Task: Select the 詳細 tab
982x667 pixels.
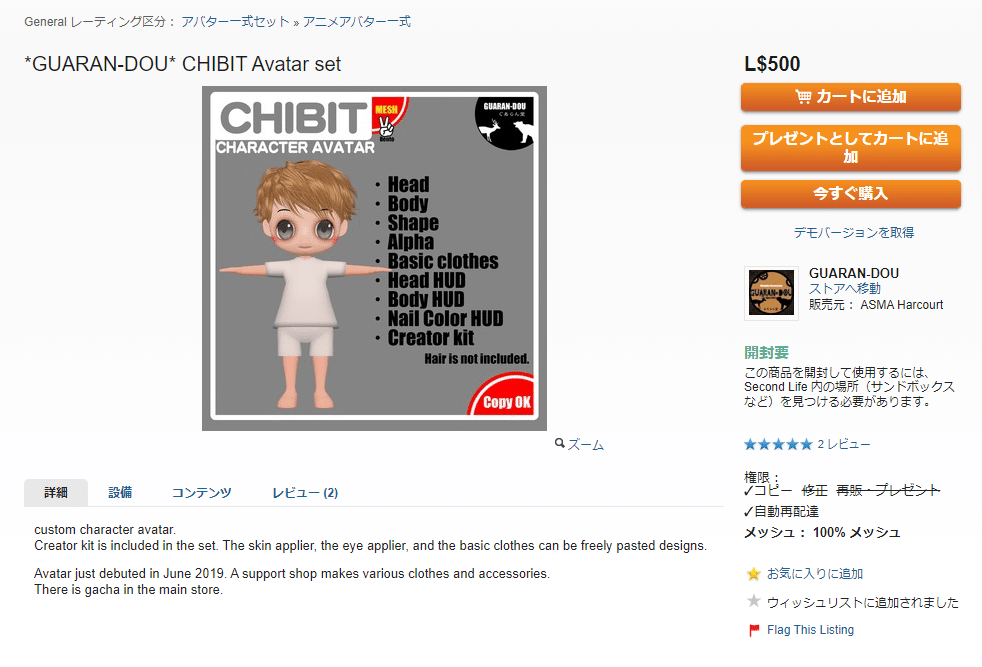Action: tap(56, 493)
